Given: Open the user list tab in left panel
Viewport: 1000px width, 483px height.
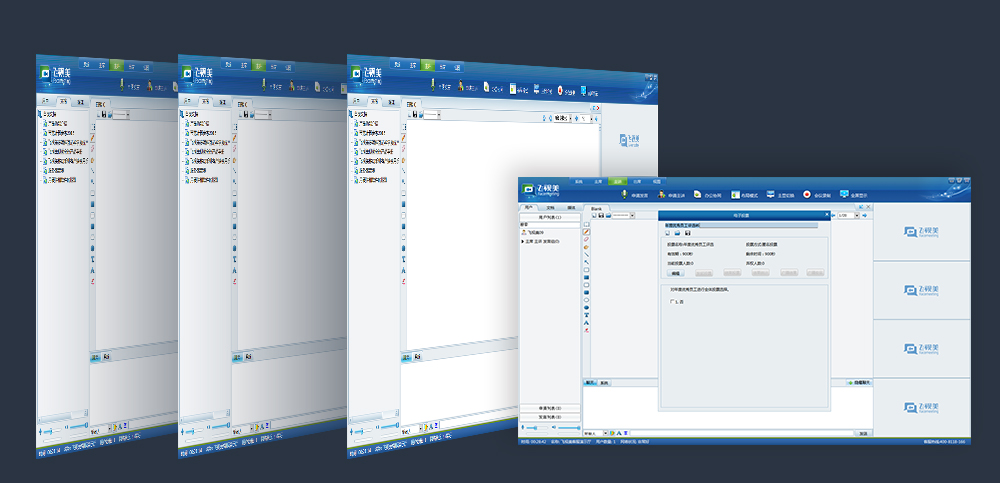Looking at the screenshot, I should [x=530, y=207].
